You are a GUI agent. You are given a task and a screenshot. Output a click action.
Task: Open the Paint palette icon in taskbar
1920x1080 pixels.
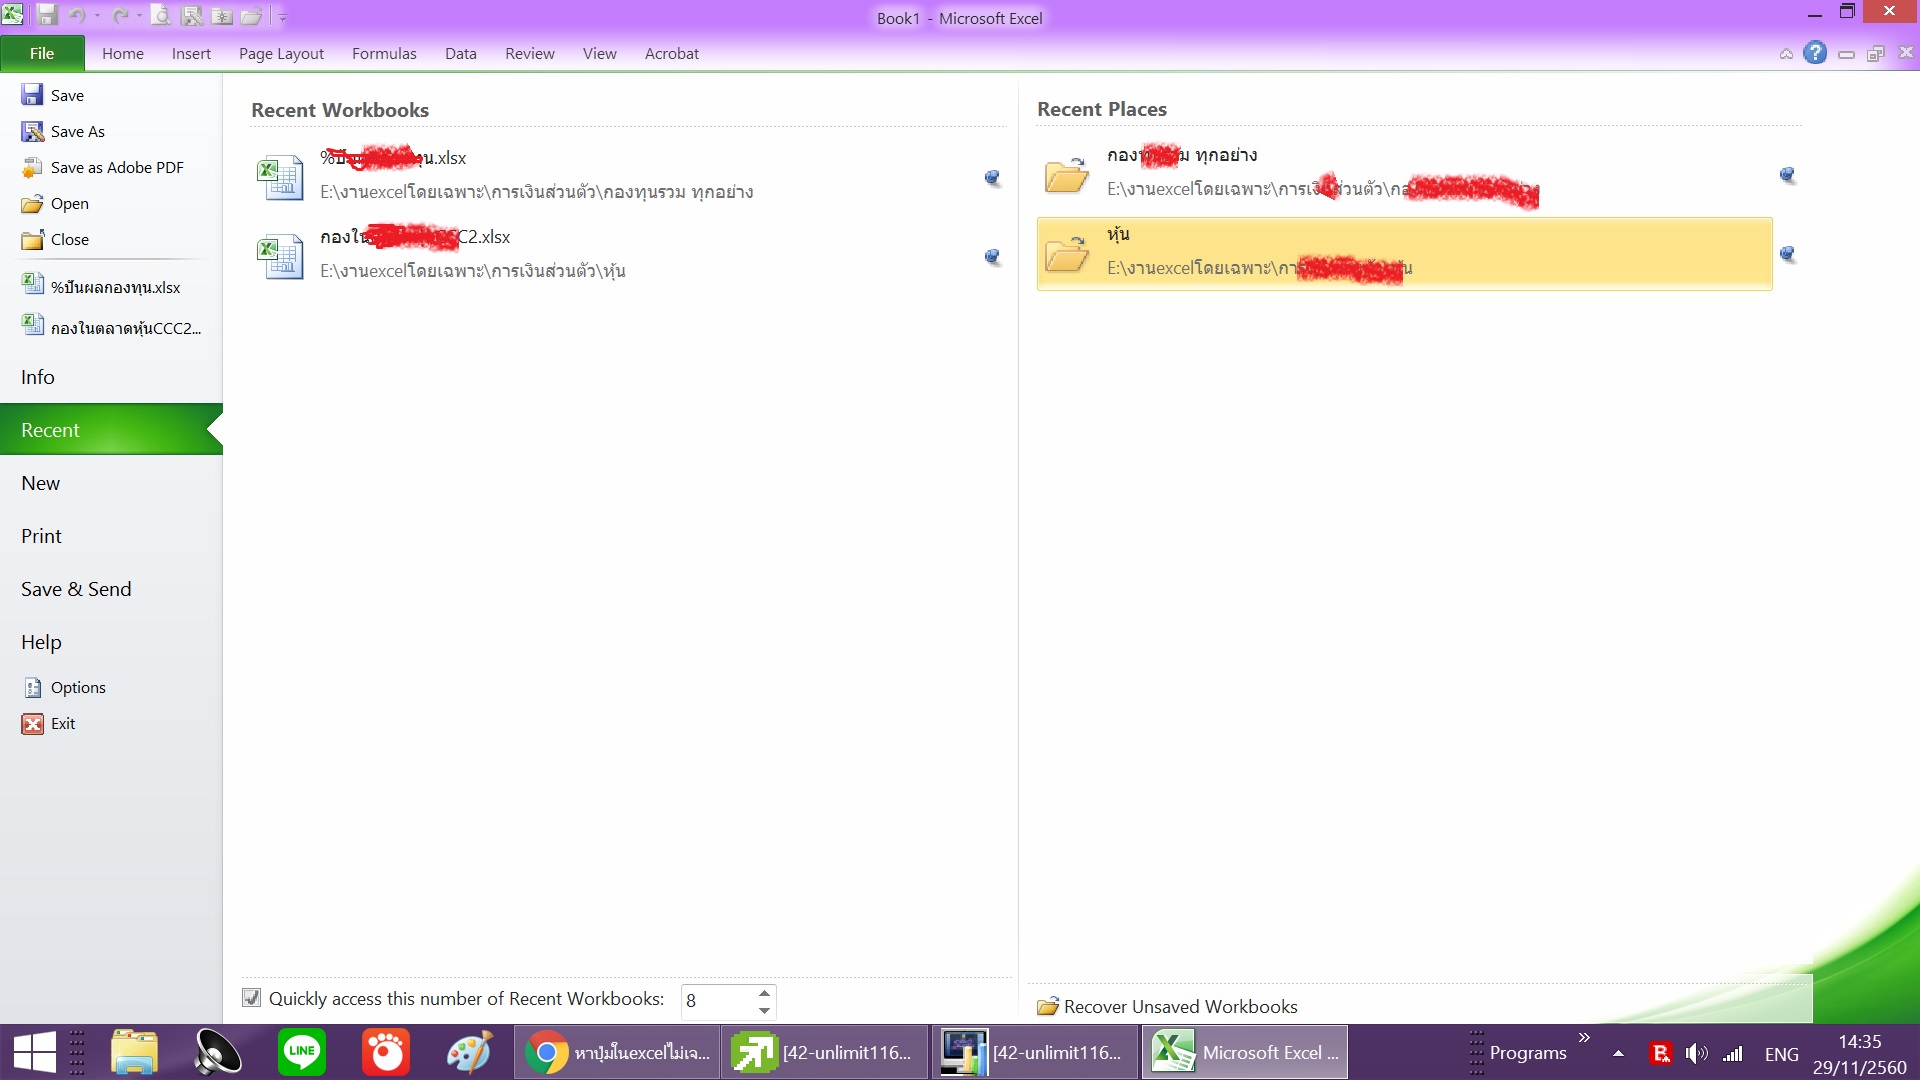click(x=469, y=1052)
